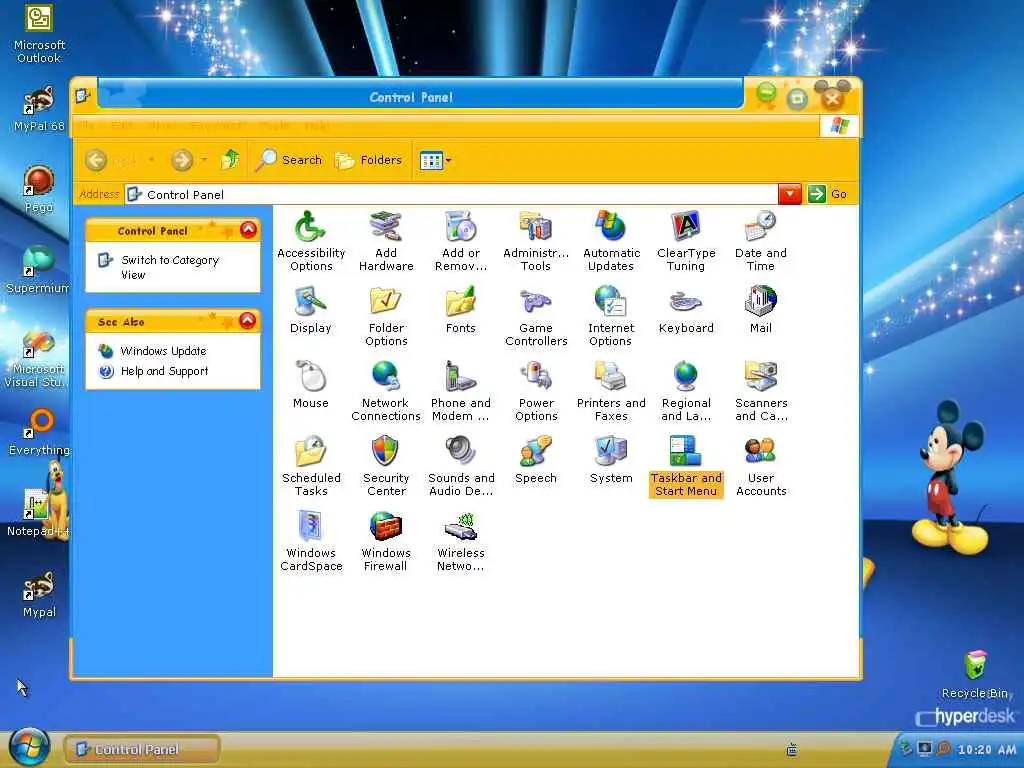1024x768 pixels.
Task: Click Control Panel taskbar button
Action: click(141, 750)
